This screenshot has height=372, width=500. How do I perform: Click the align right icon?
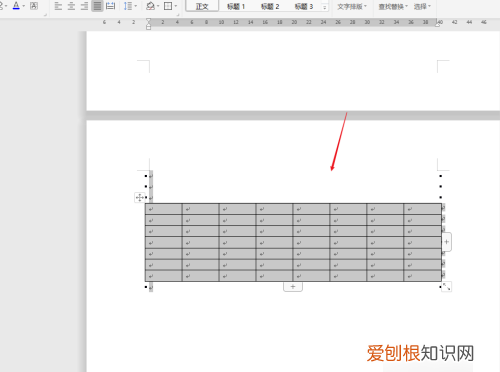pyautogui.click(x=84, y=6)
